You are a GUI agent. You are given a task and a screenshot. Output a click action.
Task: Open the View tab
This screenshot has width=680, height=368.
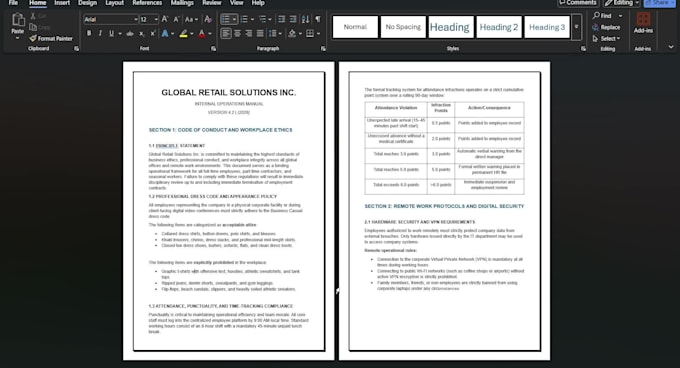coord(236,3)
